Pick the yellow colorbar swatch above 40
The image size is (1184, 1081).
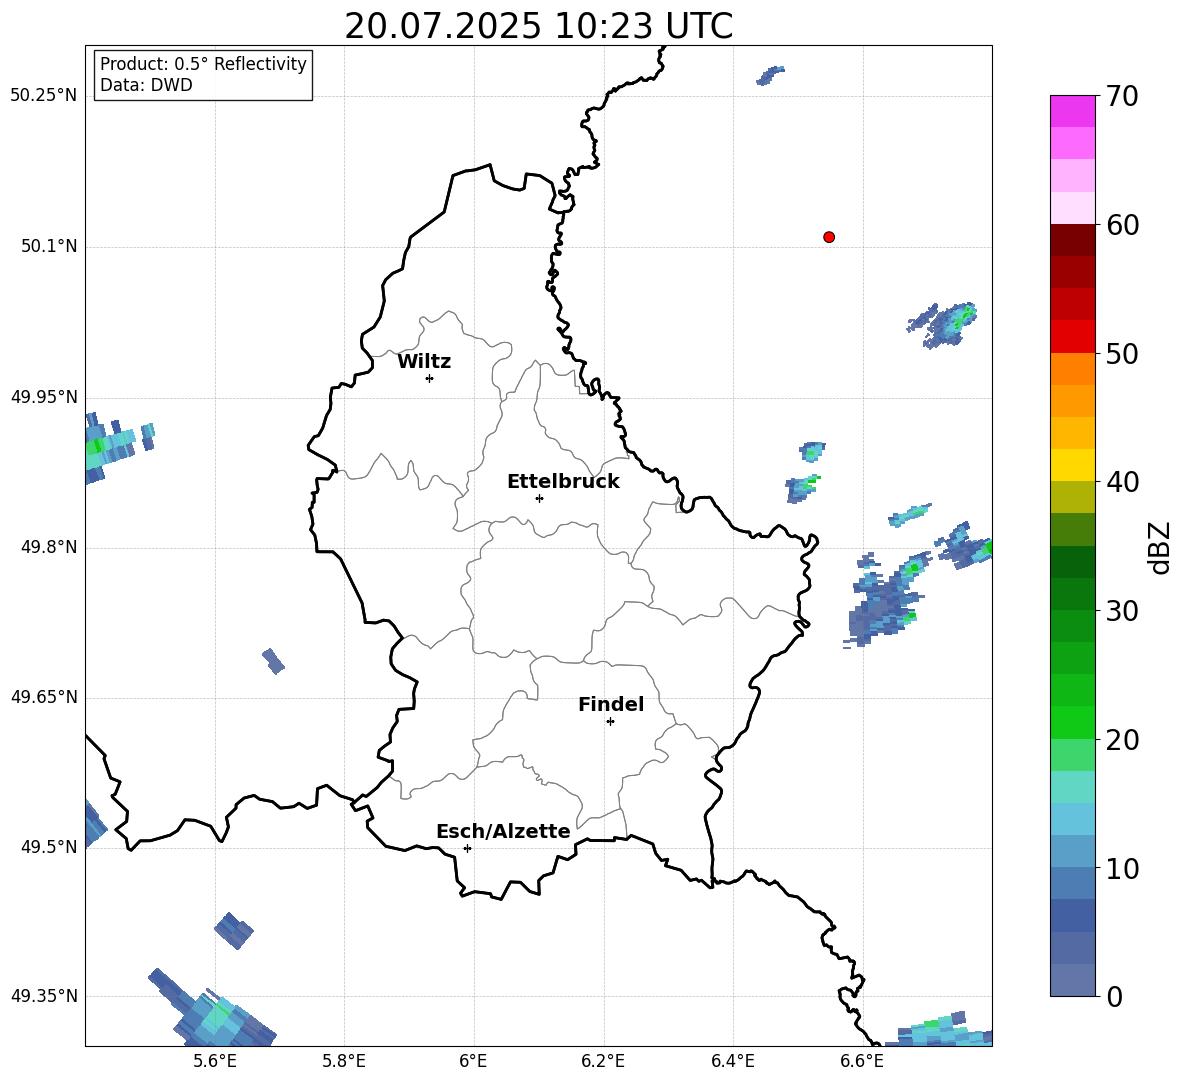(x=1073, y=465)
